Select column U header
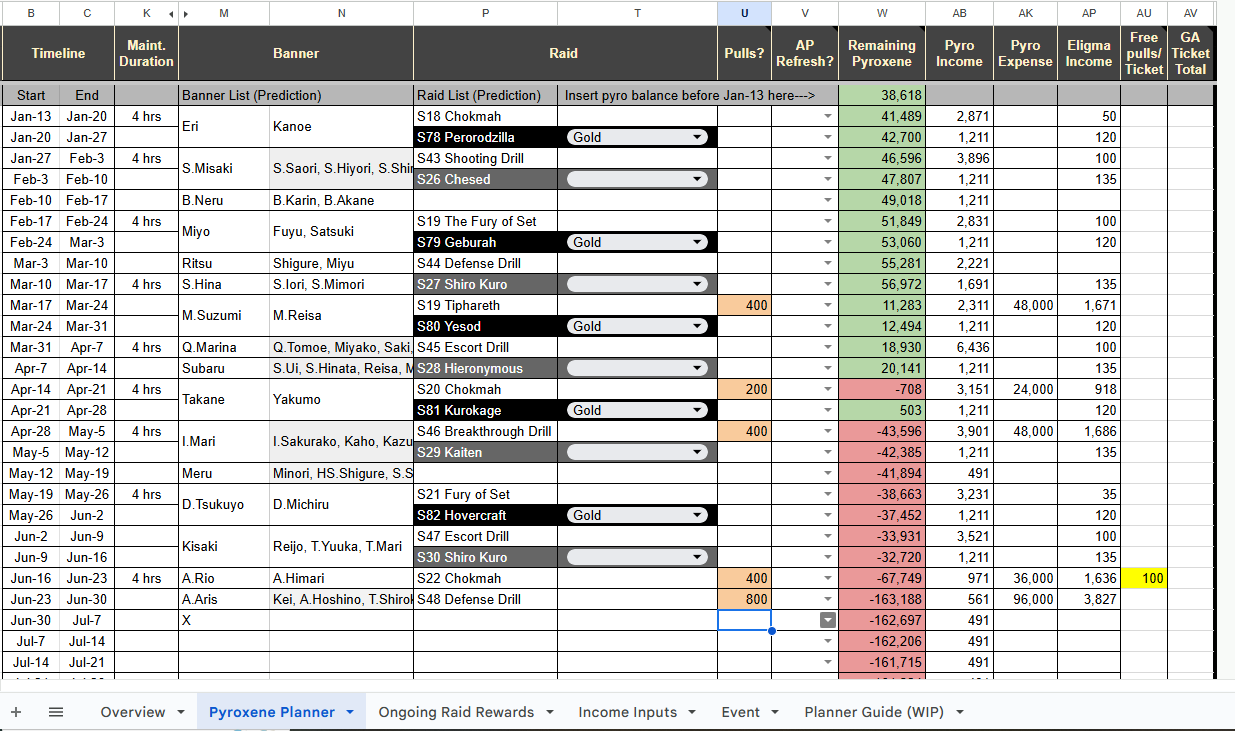Viewport: 1235px width, 731px height. 744,13
